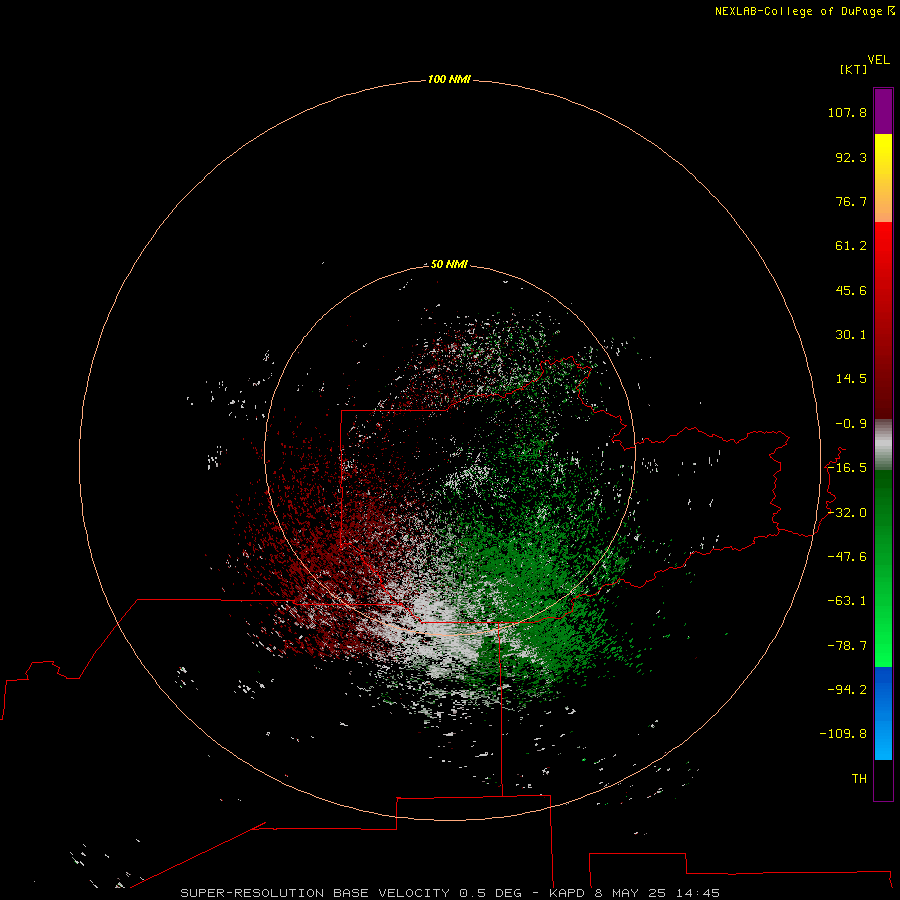Click the -63.1 velocity scale value
The width and height of the screenshot is (900, 900).
pyautogui.click(x=847, y=601)
